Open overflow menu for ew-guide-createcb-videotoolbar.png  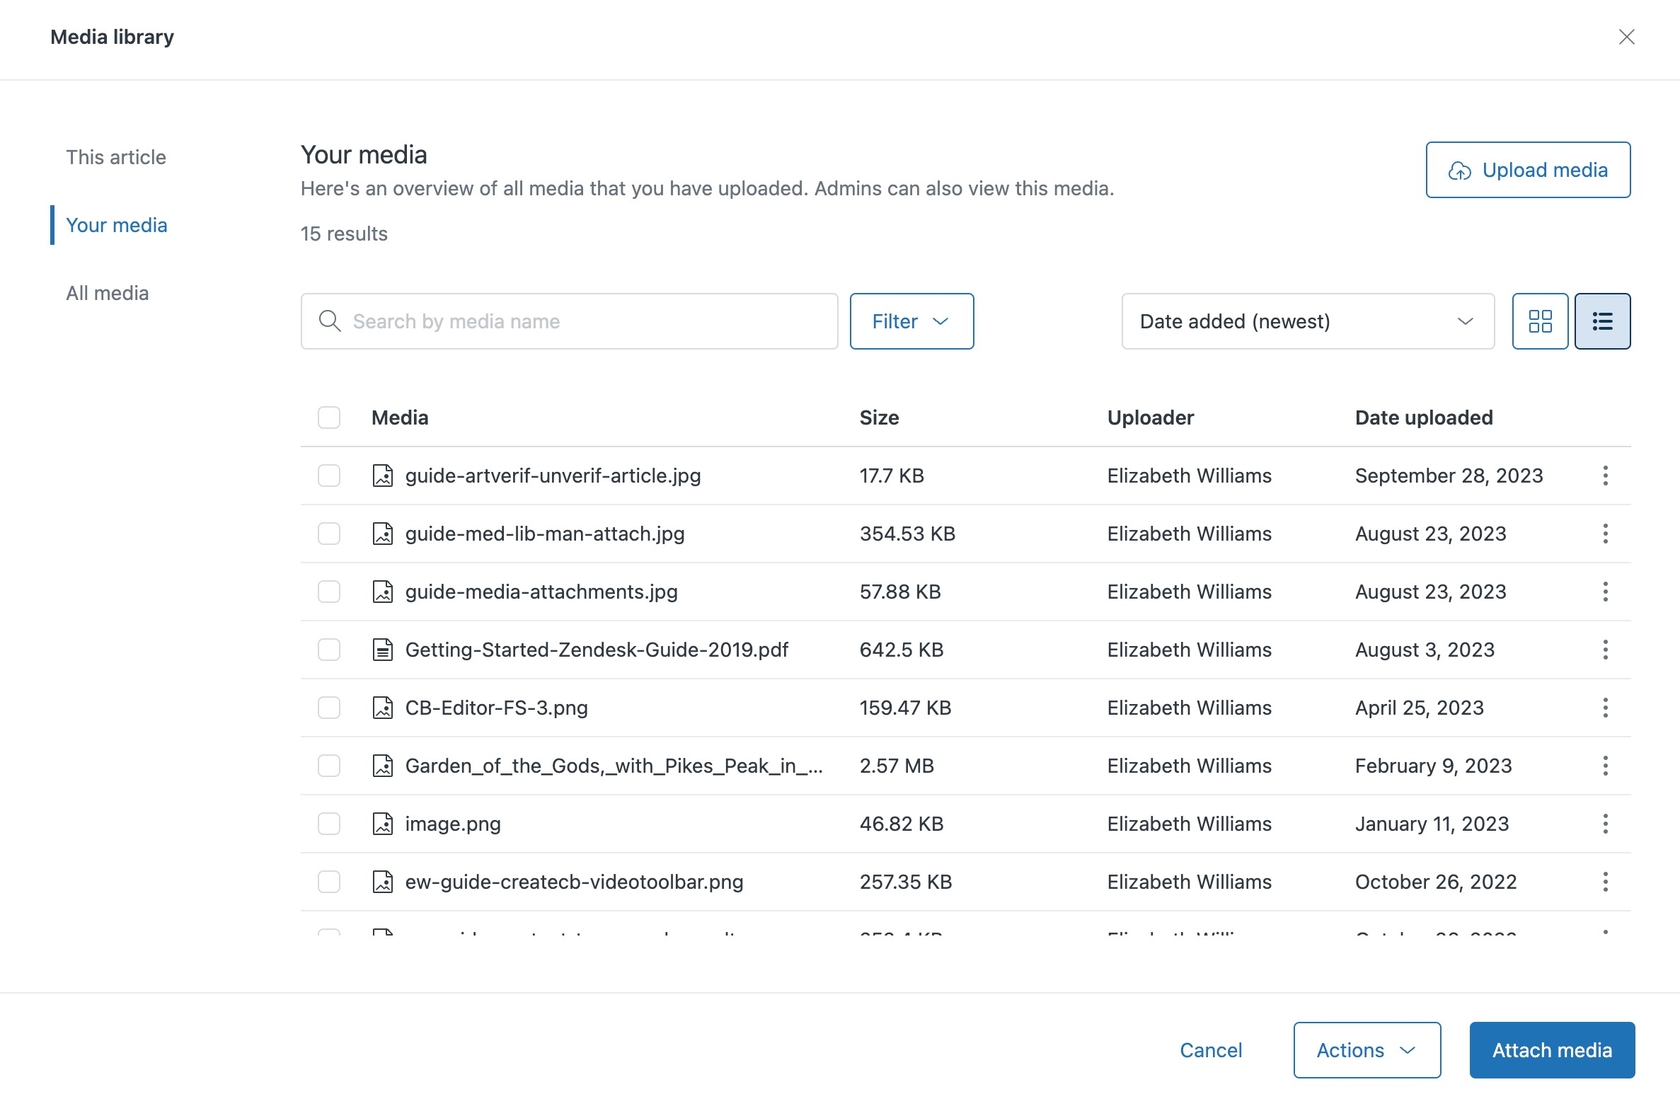(1604, 882)
